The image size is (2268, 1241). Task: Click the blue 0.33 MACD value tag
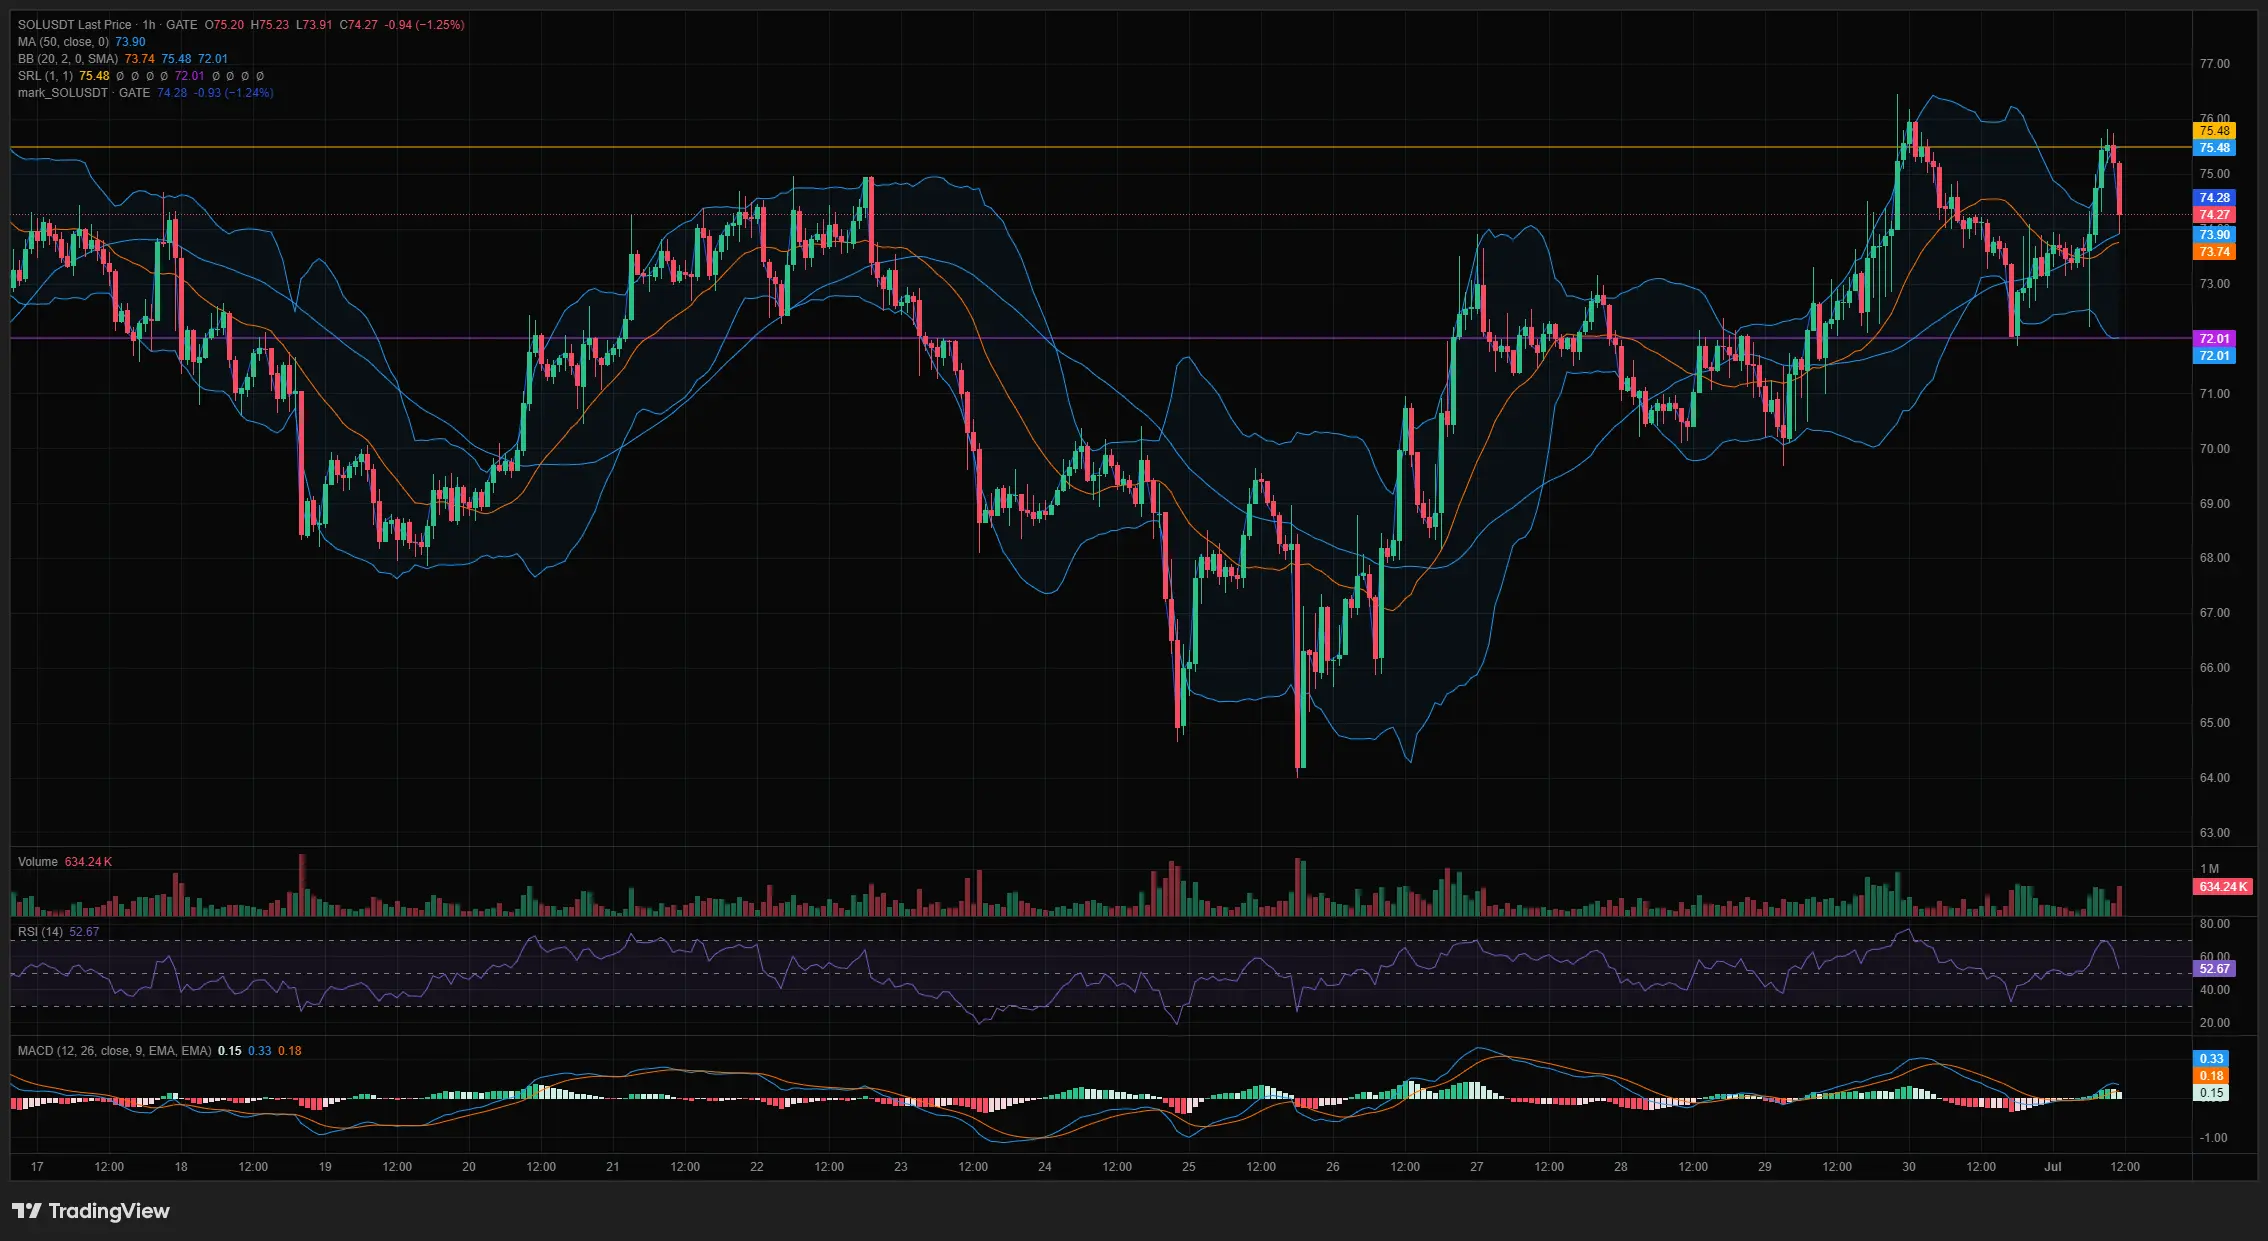coord(2211,1059)
